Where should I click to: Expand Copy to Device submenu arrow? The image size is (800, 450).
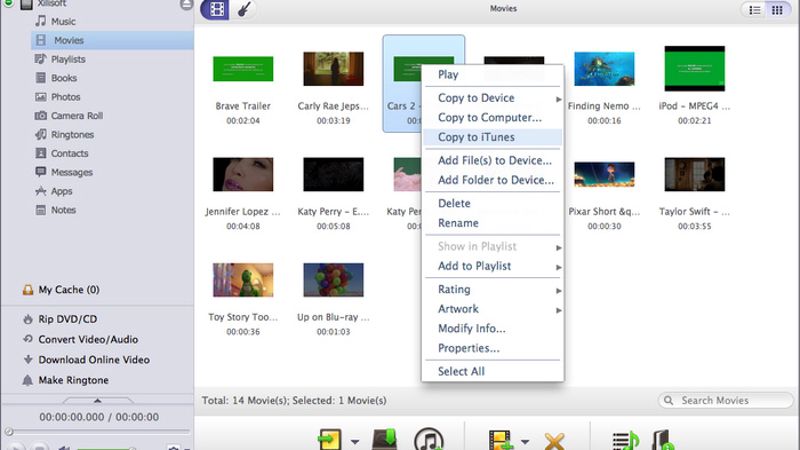pyautogui.click(x=558, y=99)
